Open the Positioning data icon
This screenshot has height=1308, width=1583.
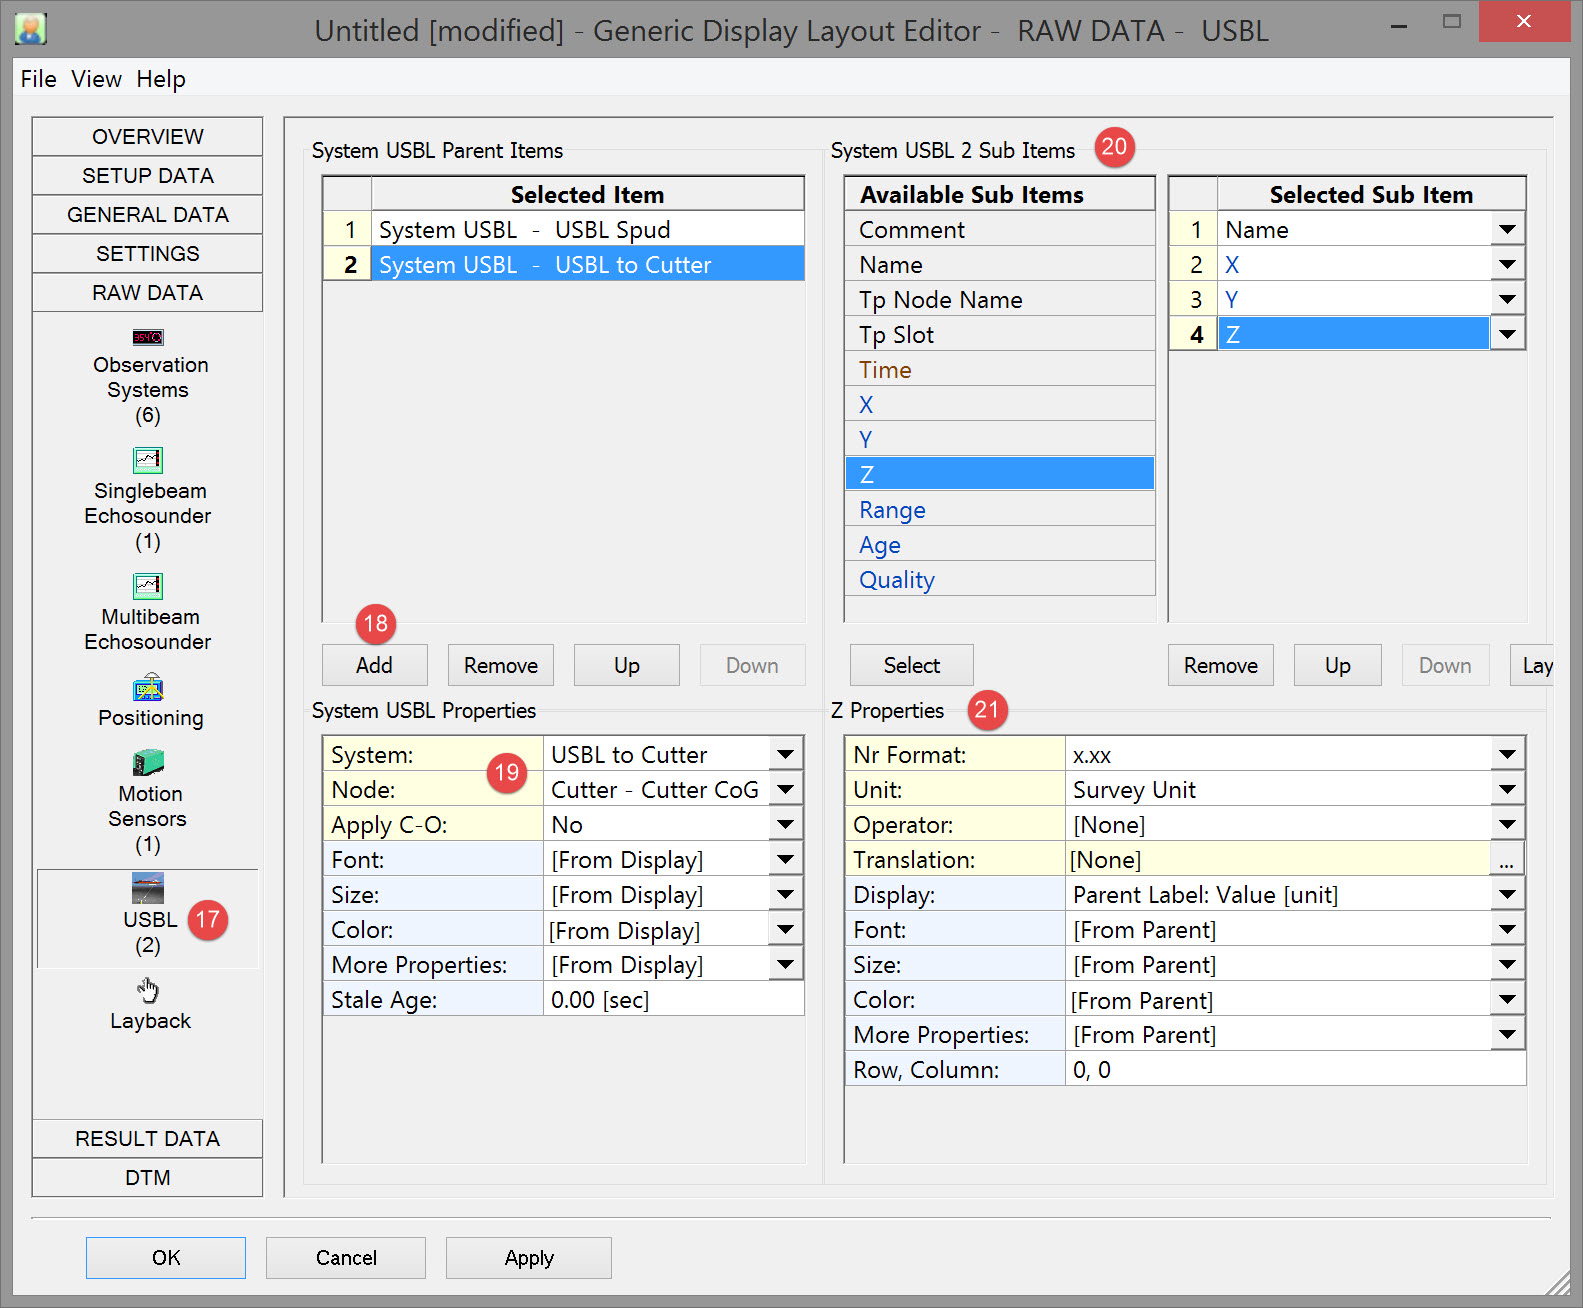point(148,689)
